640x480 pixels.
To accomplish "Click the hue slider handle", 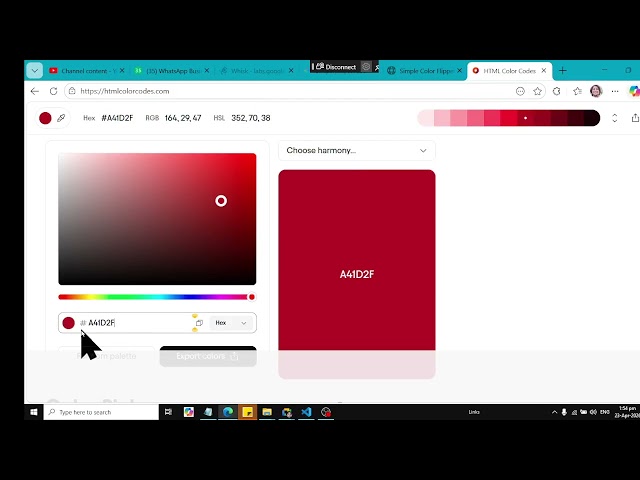I will tap(252, 297).
